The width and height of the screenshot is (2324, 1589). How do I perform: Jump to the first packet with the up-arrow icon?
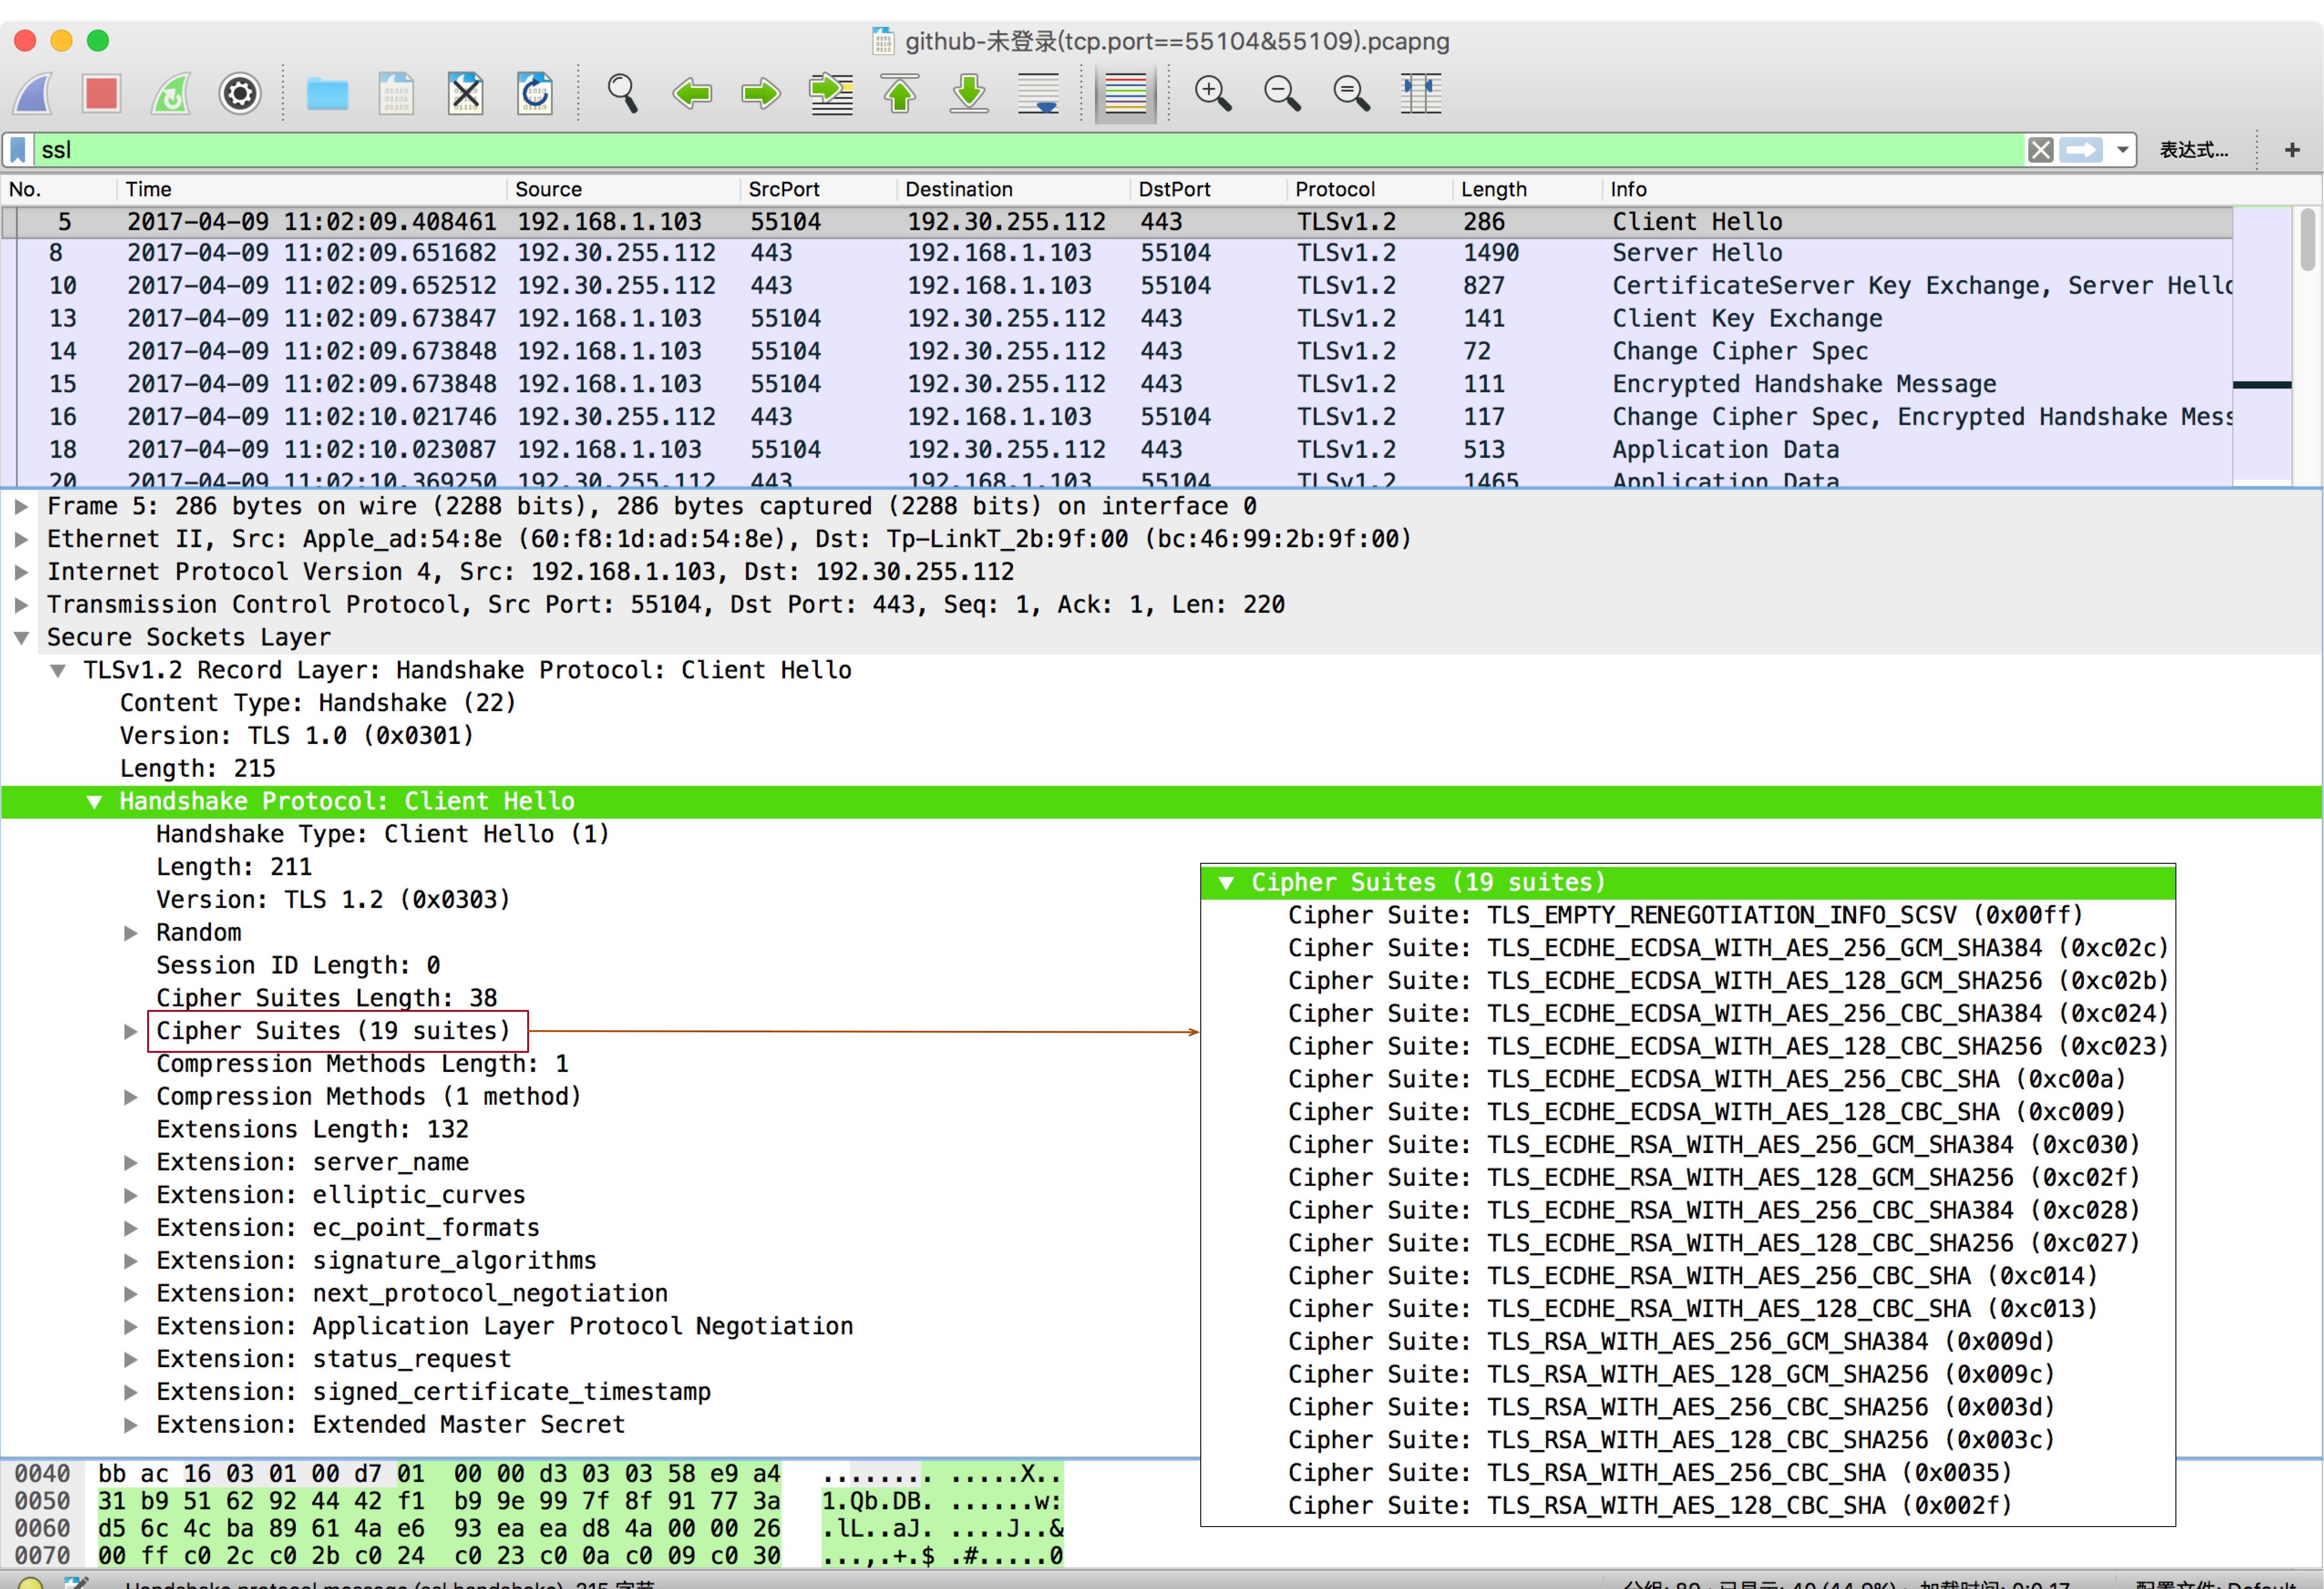click(x=900, y=94)
